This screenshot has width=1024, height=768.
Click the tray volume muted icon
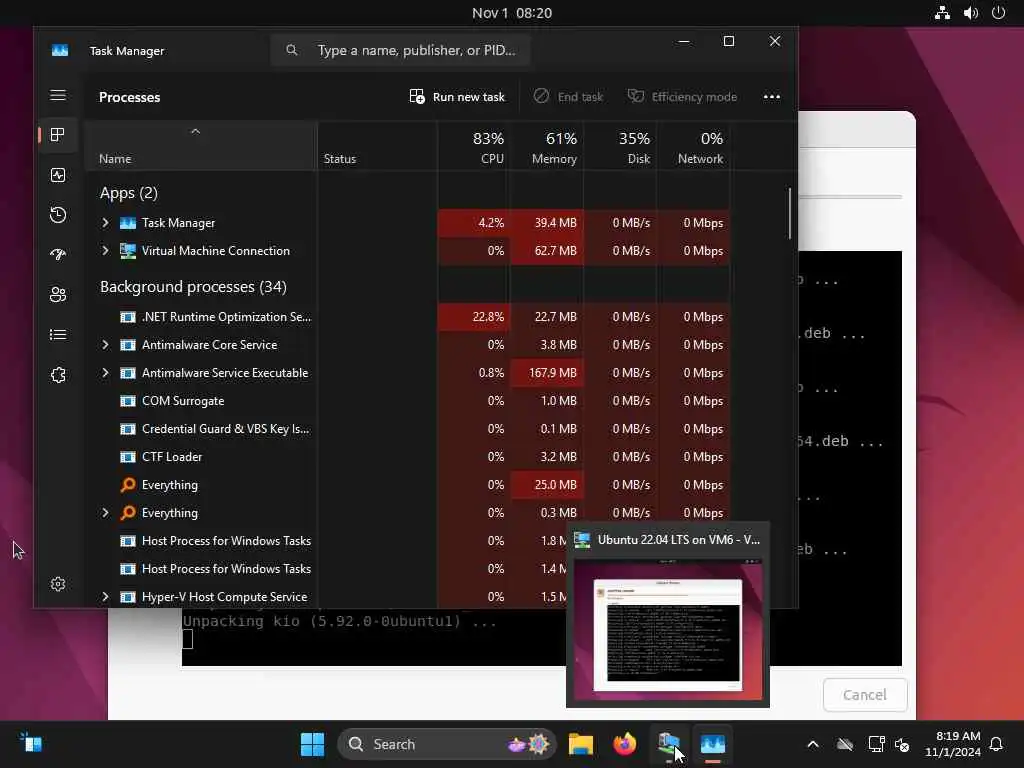point(902,744)
